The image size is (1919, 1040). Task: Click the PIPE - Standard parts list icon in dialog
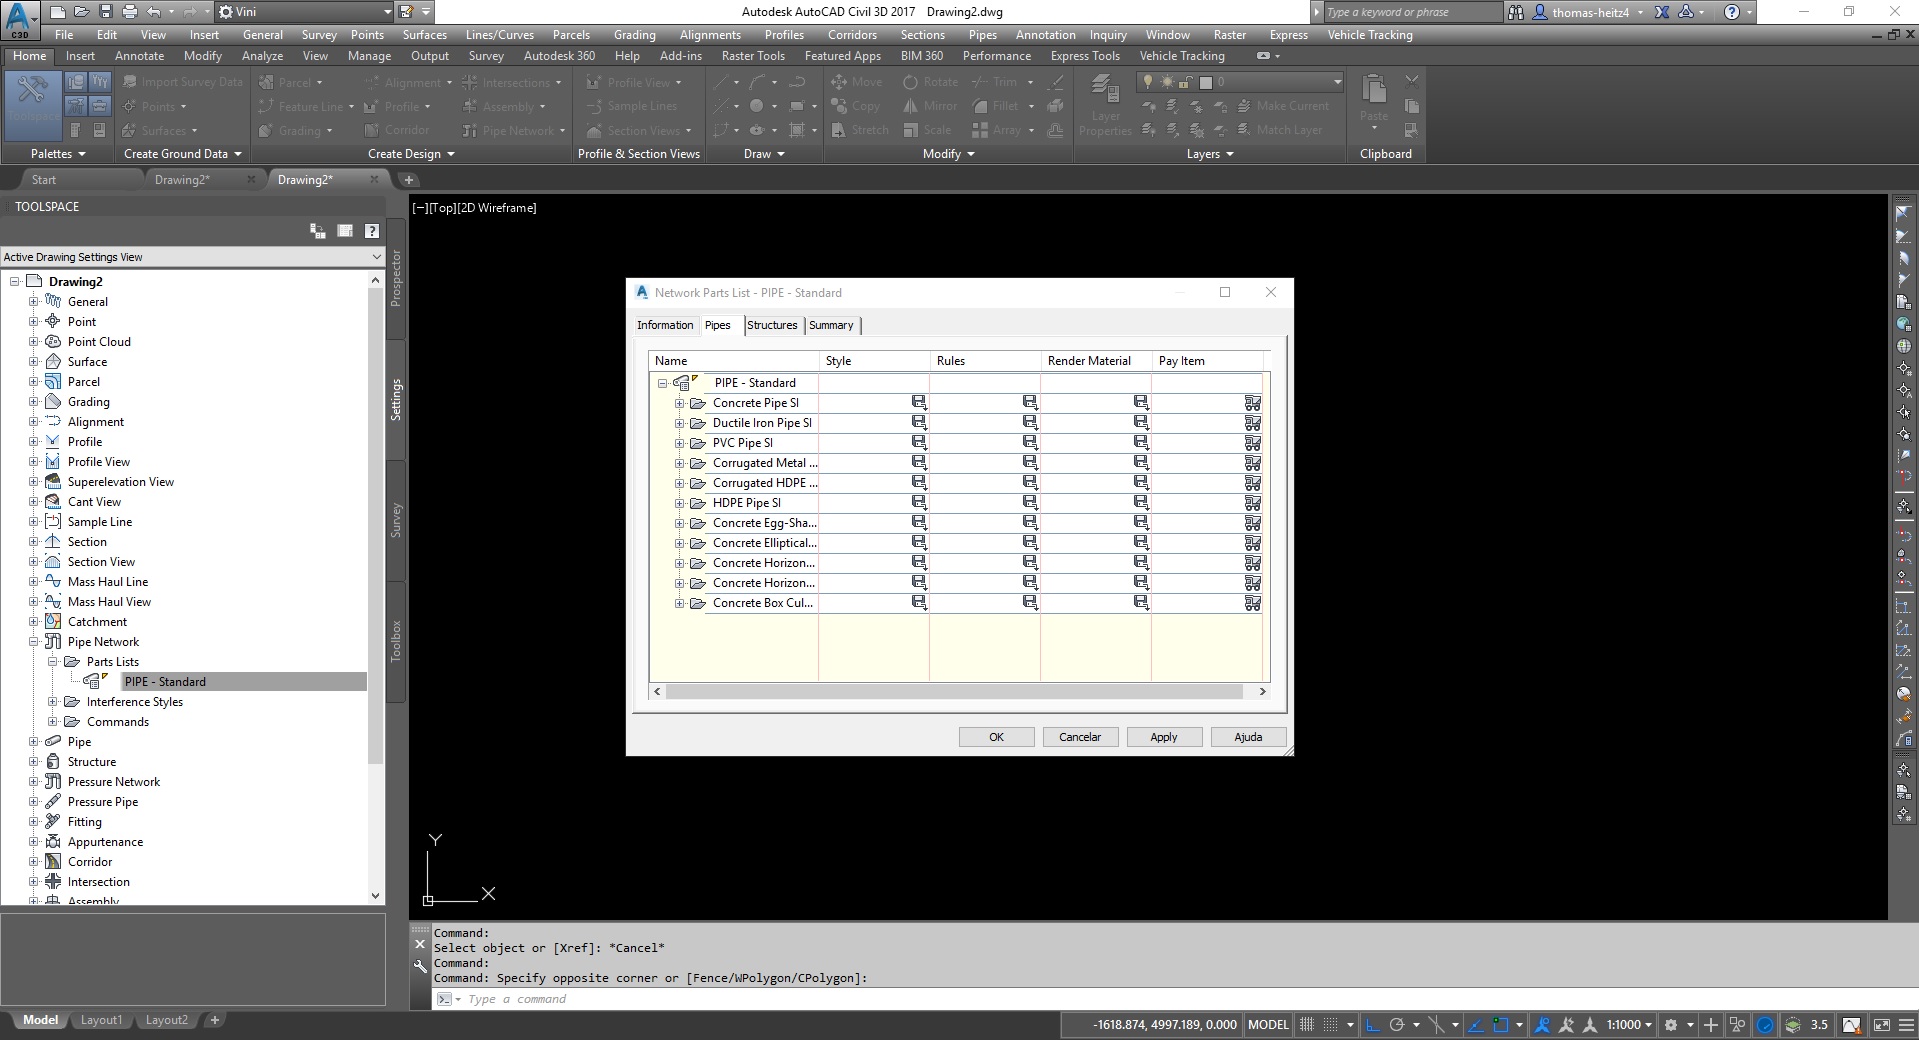(684, 382)
